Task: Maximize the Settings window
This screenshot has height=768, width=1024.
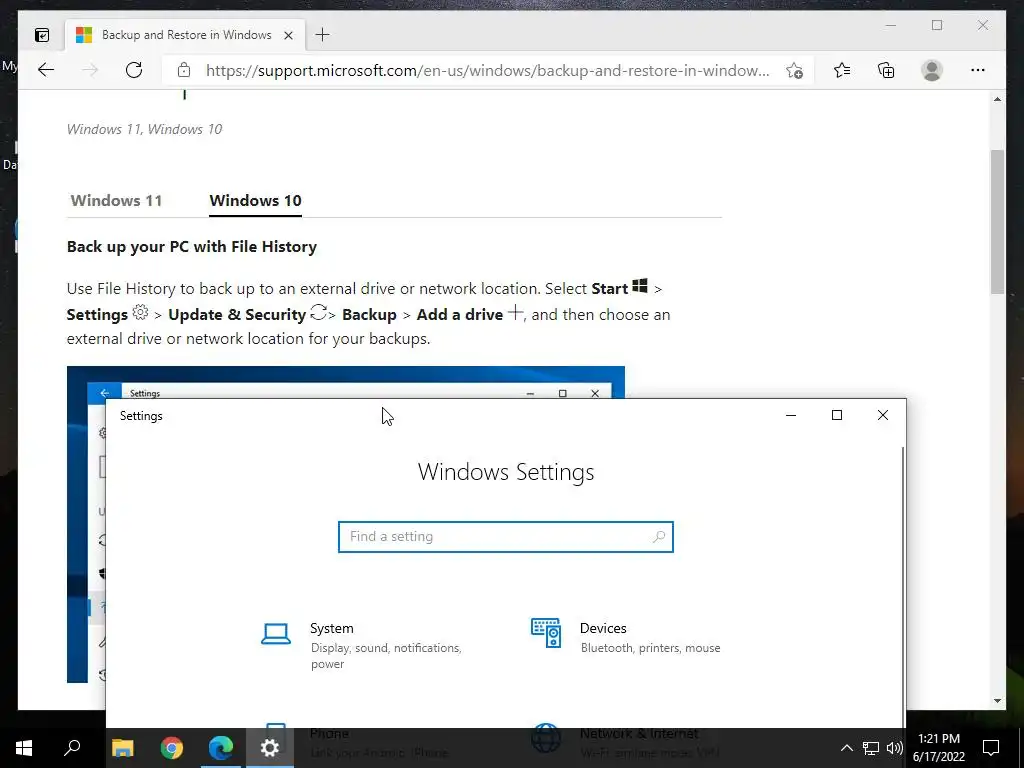Action: pyautogui.click(x=837, y=415)
